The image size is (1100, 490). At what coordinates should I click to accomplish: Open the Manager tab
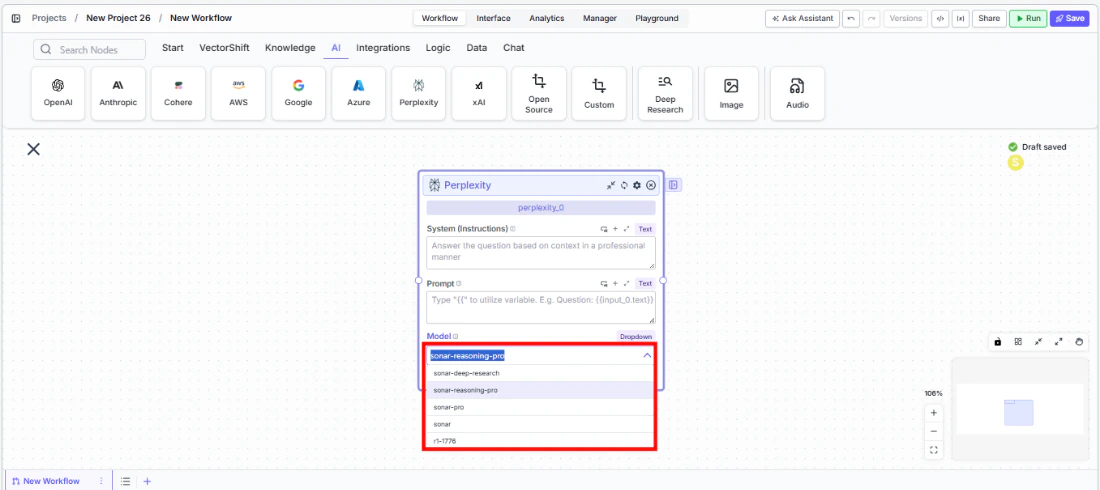click(600, 18)
